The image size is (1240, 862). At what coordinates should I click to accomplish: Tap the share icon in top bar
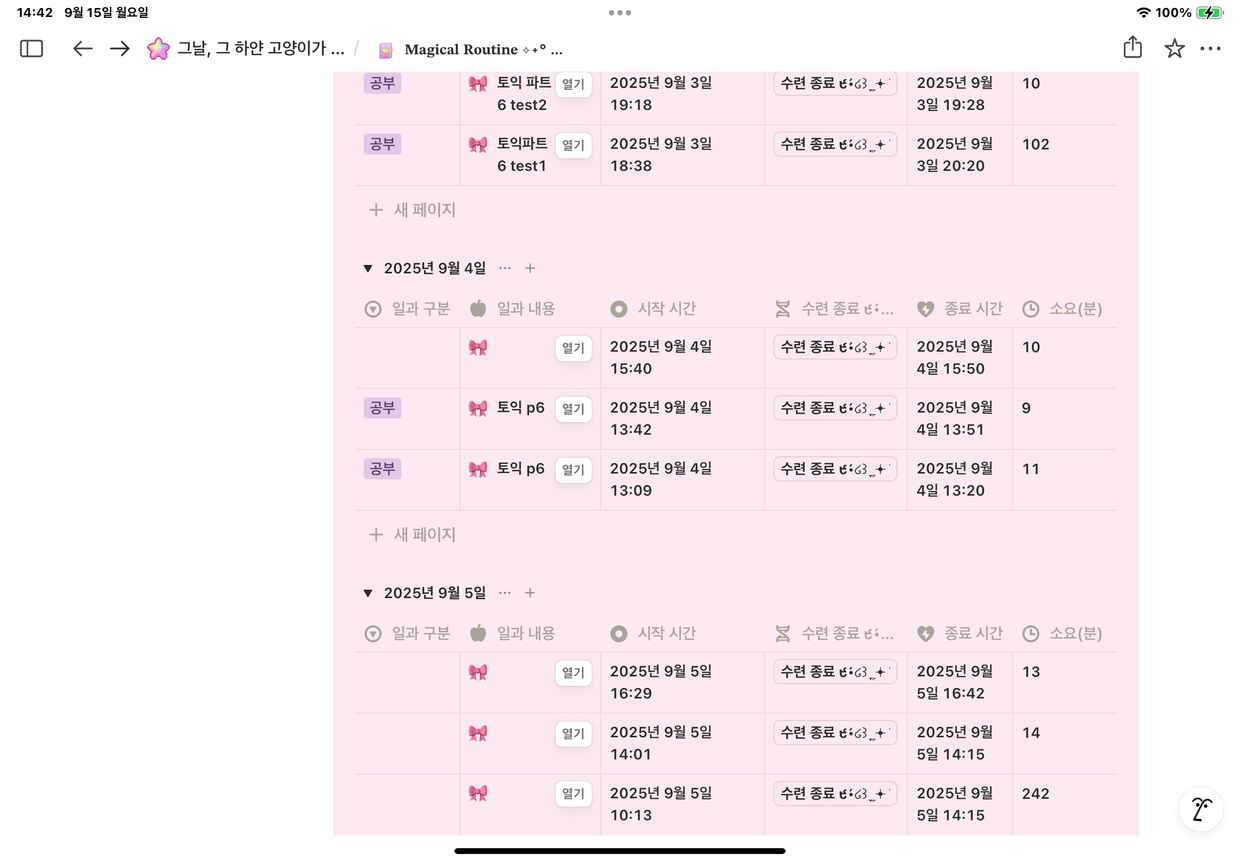[x=1132, y=48]
